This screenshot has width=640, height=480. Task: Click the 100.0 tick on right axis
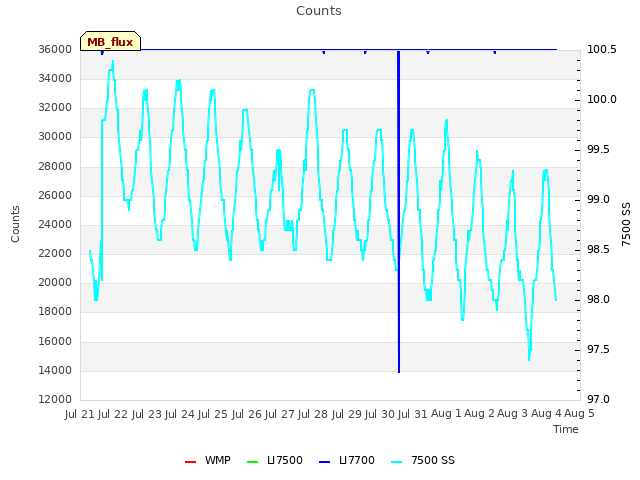coord(602,100)
